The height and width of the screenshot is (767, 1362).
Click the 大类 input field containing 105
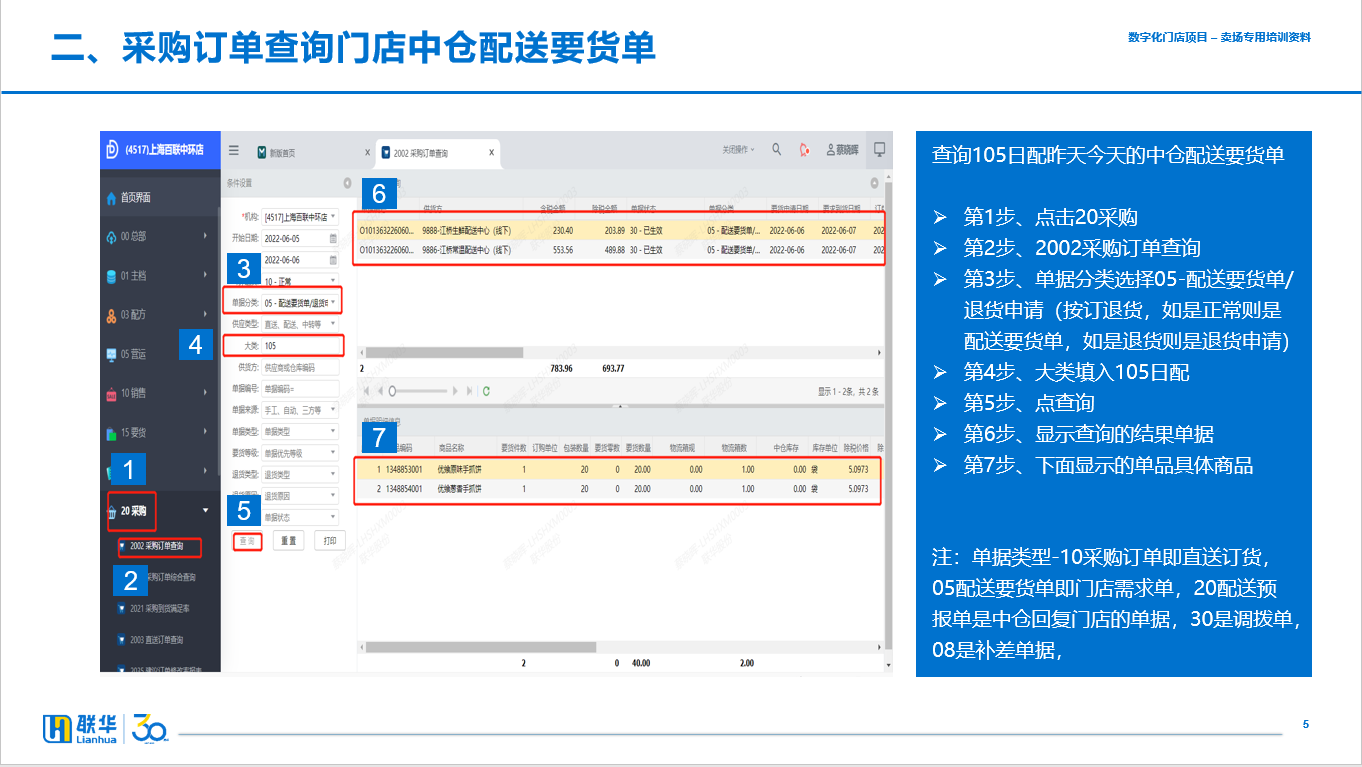point(302,346)
